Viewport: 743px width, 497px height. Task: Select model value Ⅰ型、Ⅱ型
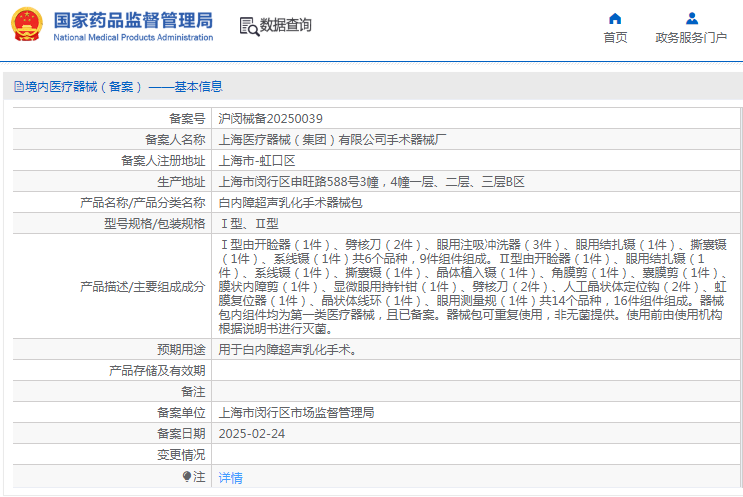coord(249,224)
